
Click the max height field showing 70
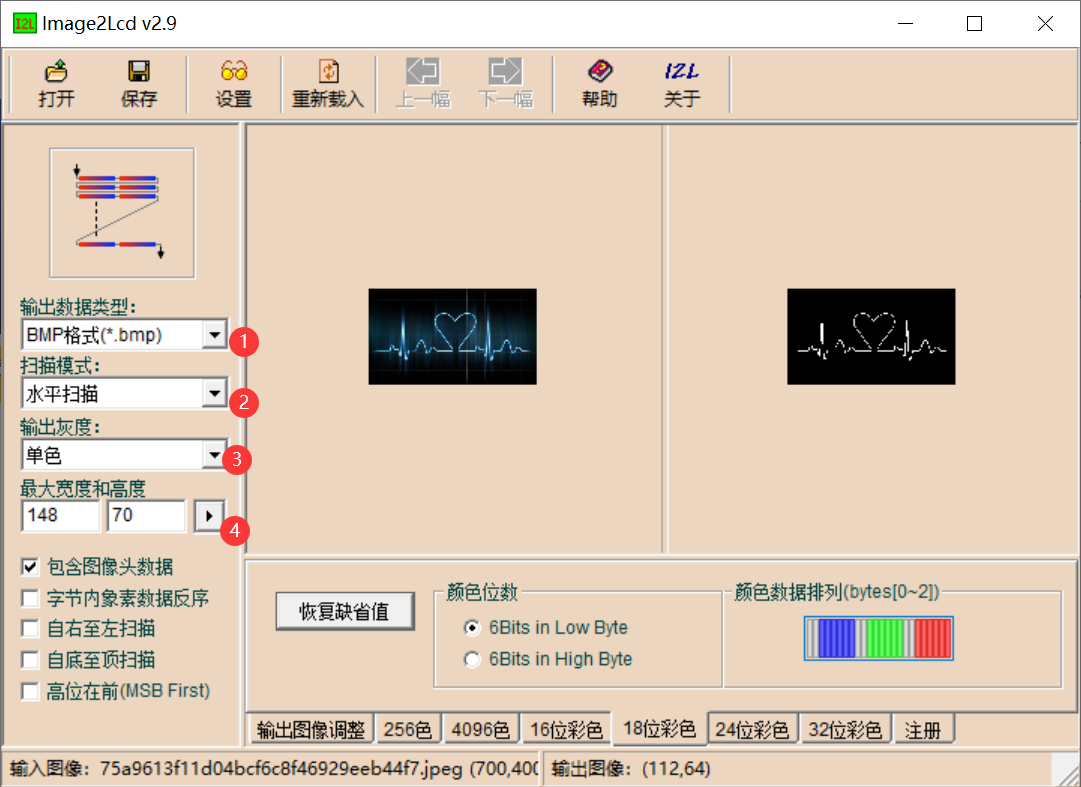coord(146,515)
